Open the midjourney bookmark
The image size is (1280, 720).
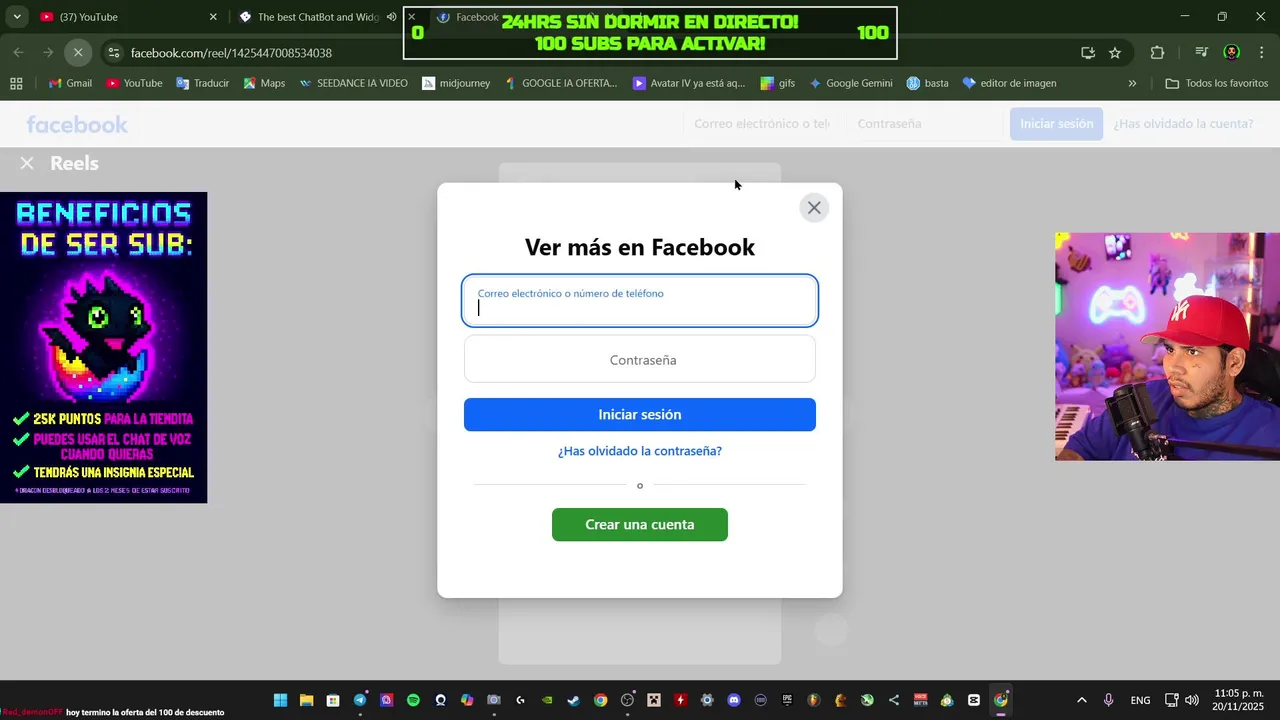pos(456,83)
